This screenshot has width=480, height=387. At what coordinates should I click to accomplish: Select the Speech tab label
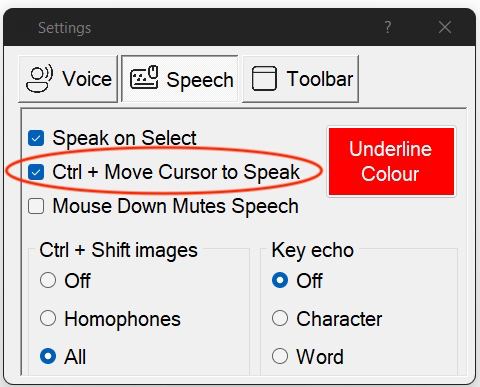200,80
